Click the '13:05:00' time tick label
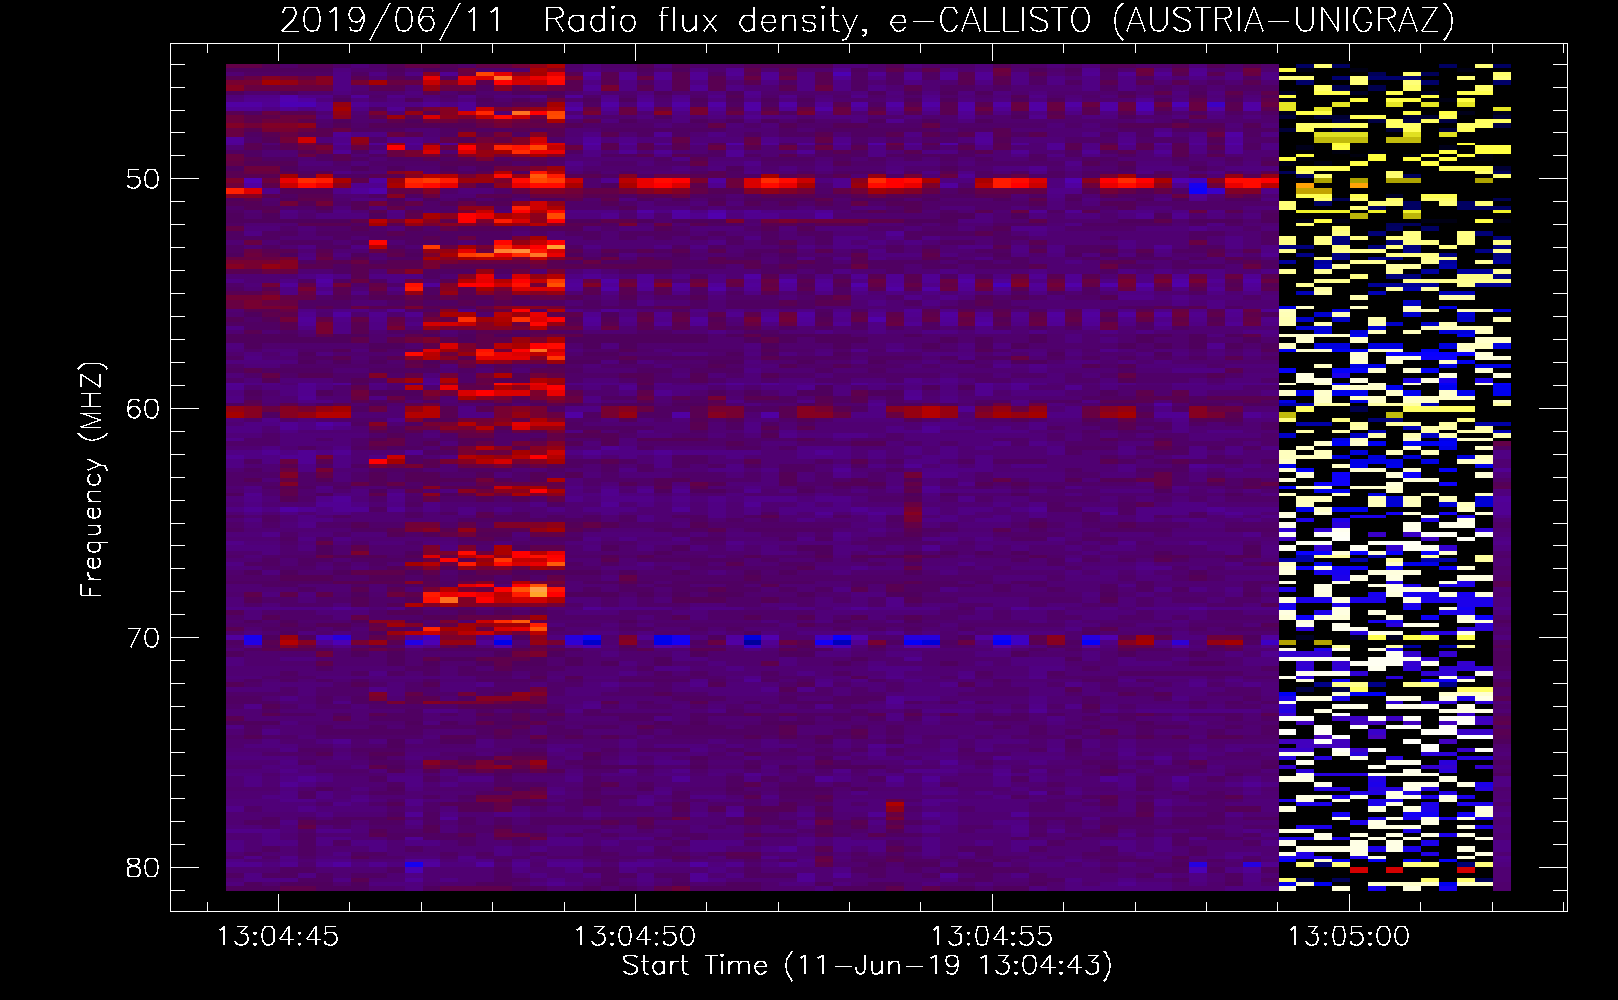This screenshot has width=1618, height=1000. 1349,936
